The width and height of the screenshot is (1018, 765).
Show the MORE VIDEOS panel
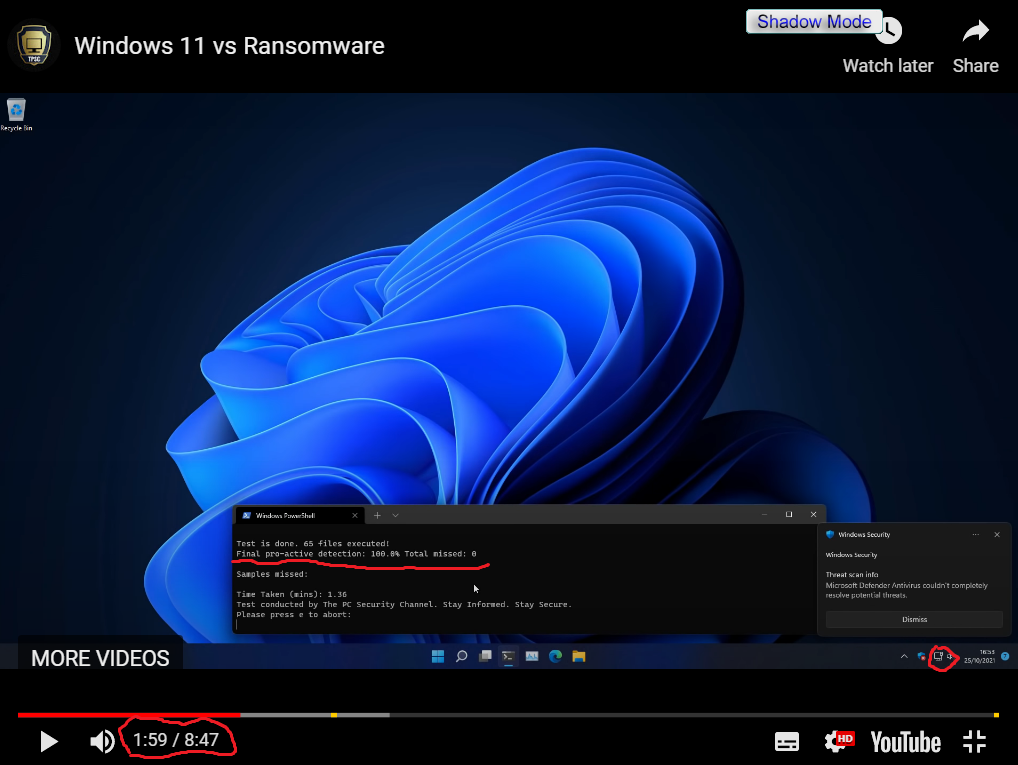[x=100, y=658]
